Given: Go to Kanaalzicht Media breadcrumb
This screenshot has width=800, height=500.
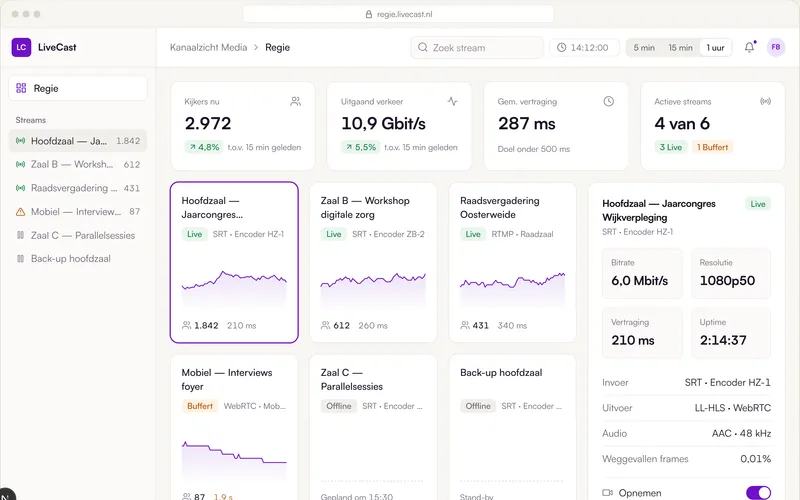Looking at the screenshot, I should click(x=208, y=47).
